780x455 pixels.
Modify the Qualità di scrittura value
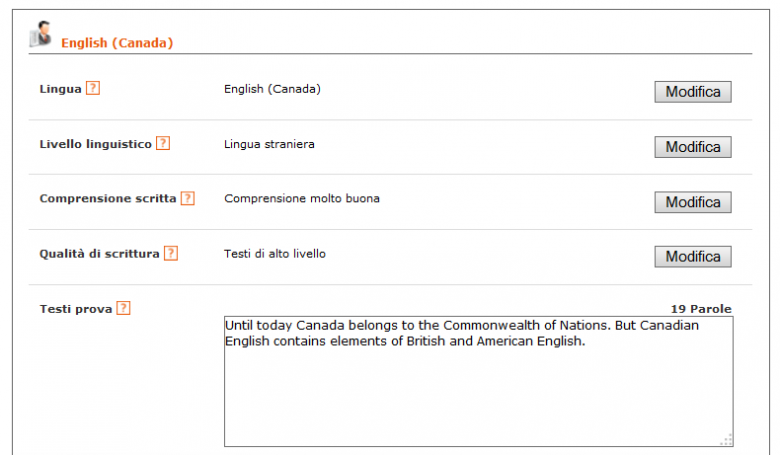[692, 257]
